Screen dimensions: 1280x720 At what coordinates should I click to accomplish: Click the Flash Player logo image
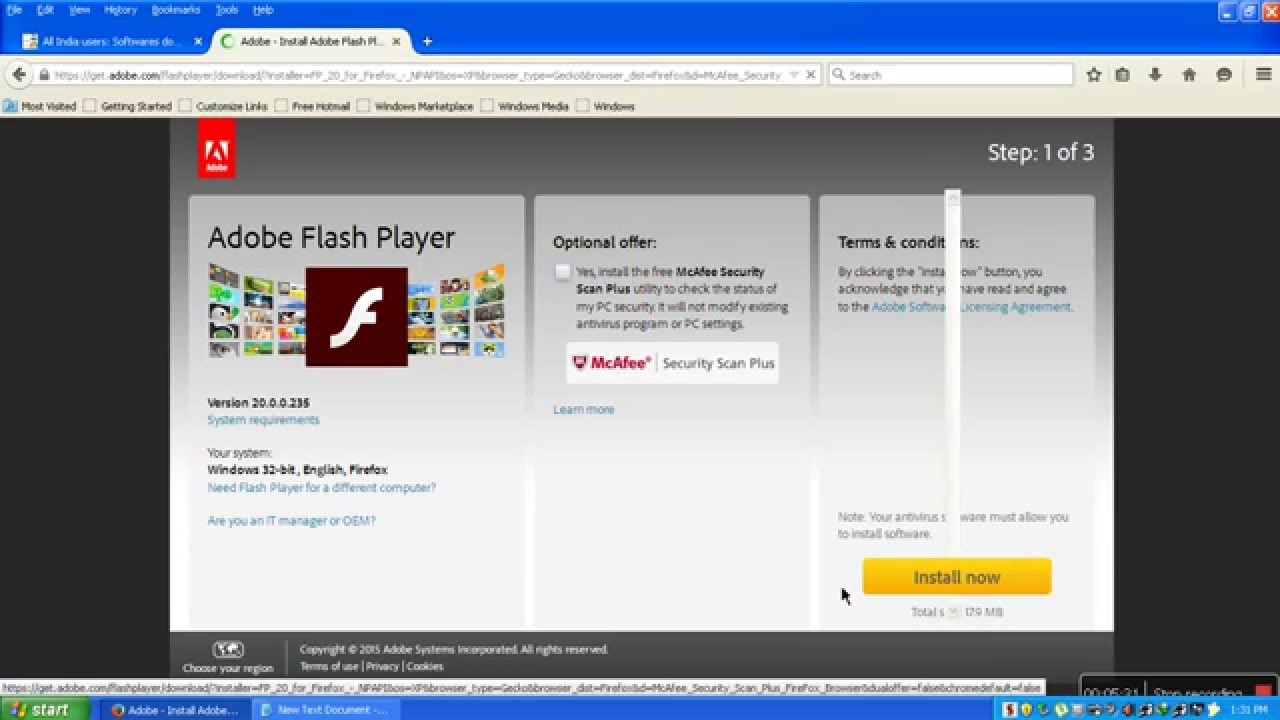(356, 316)
